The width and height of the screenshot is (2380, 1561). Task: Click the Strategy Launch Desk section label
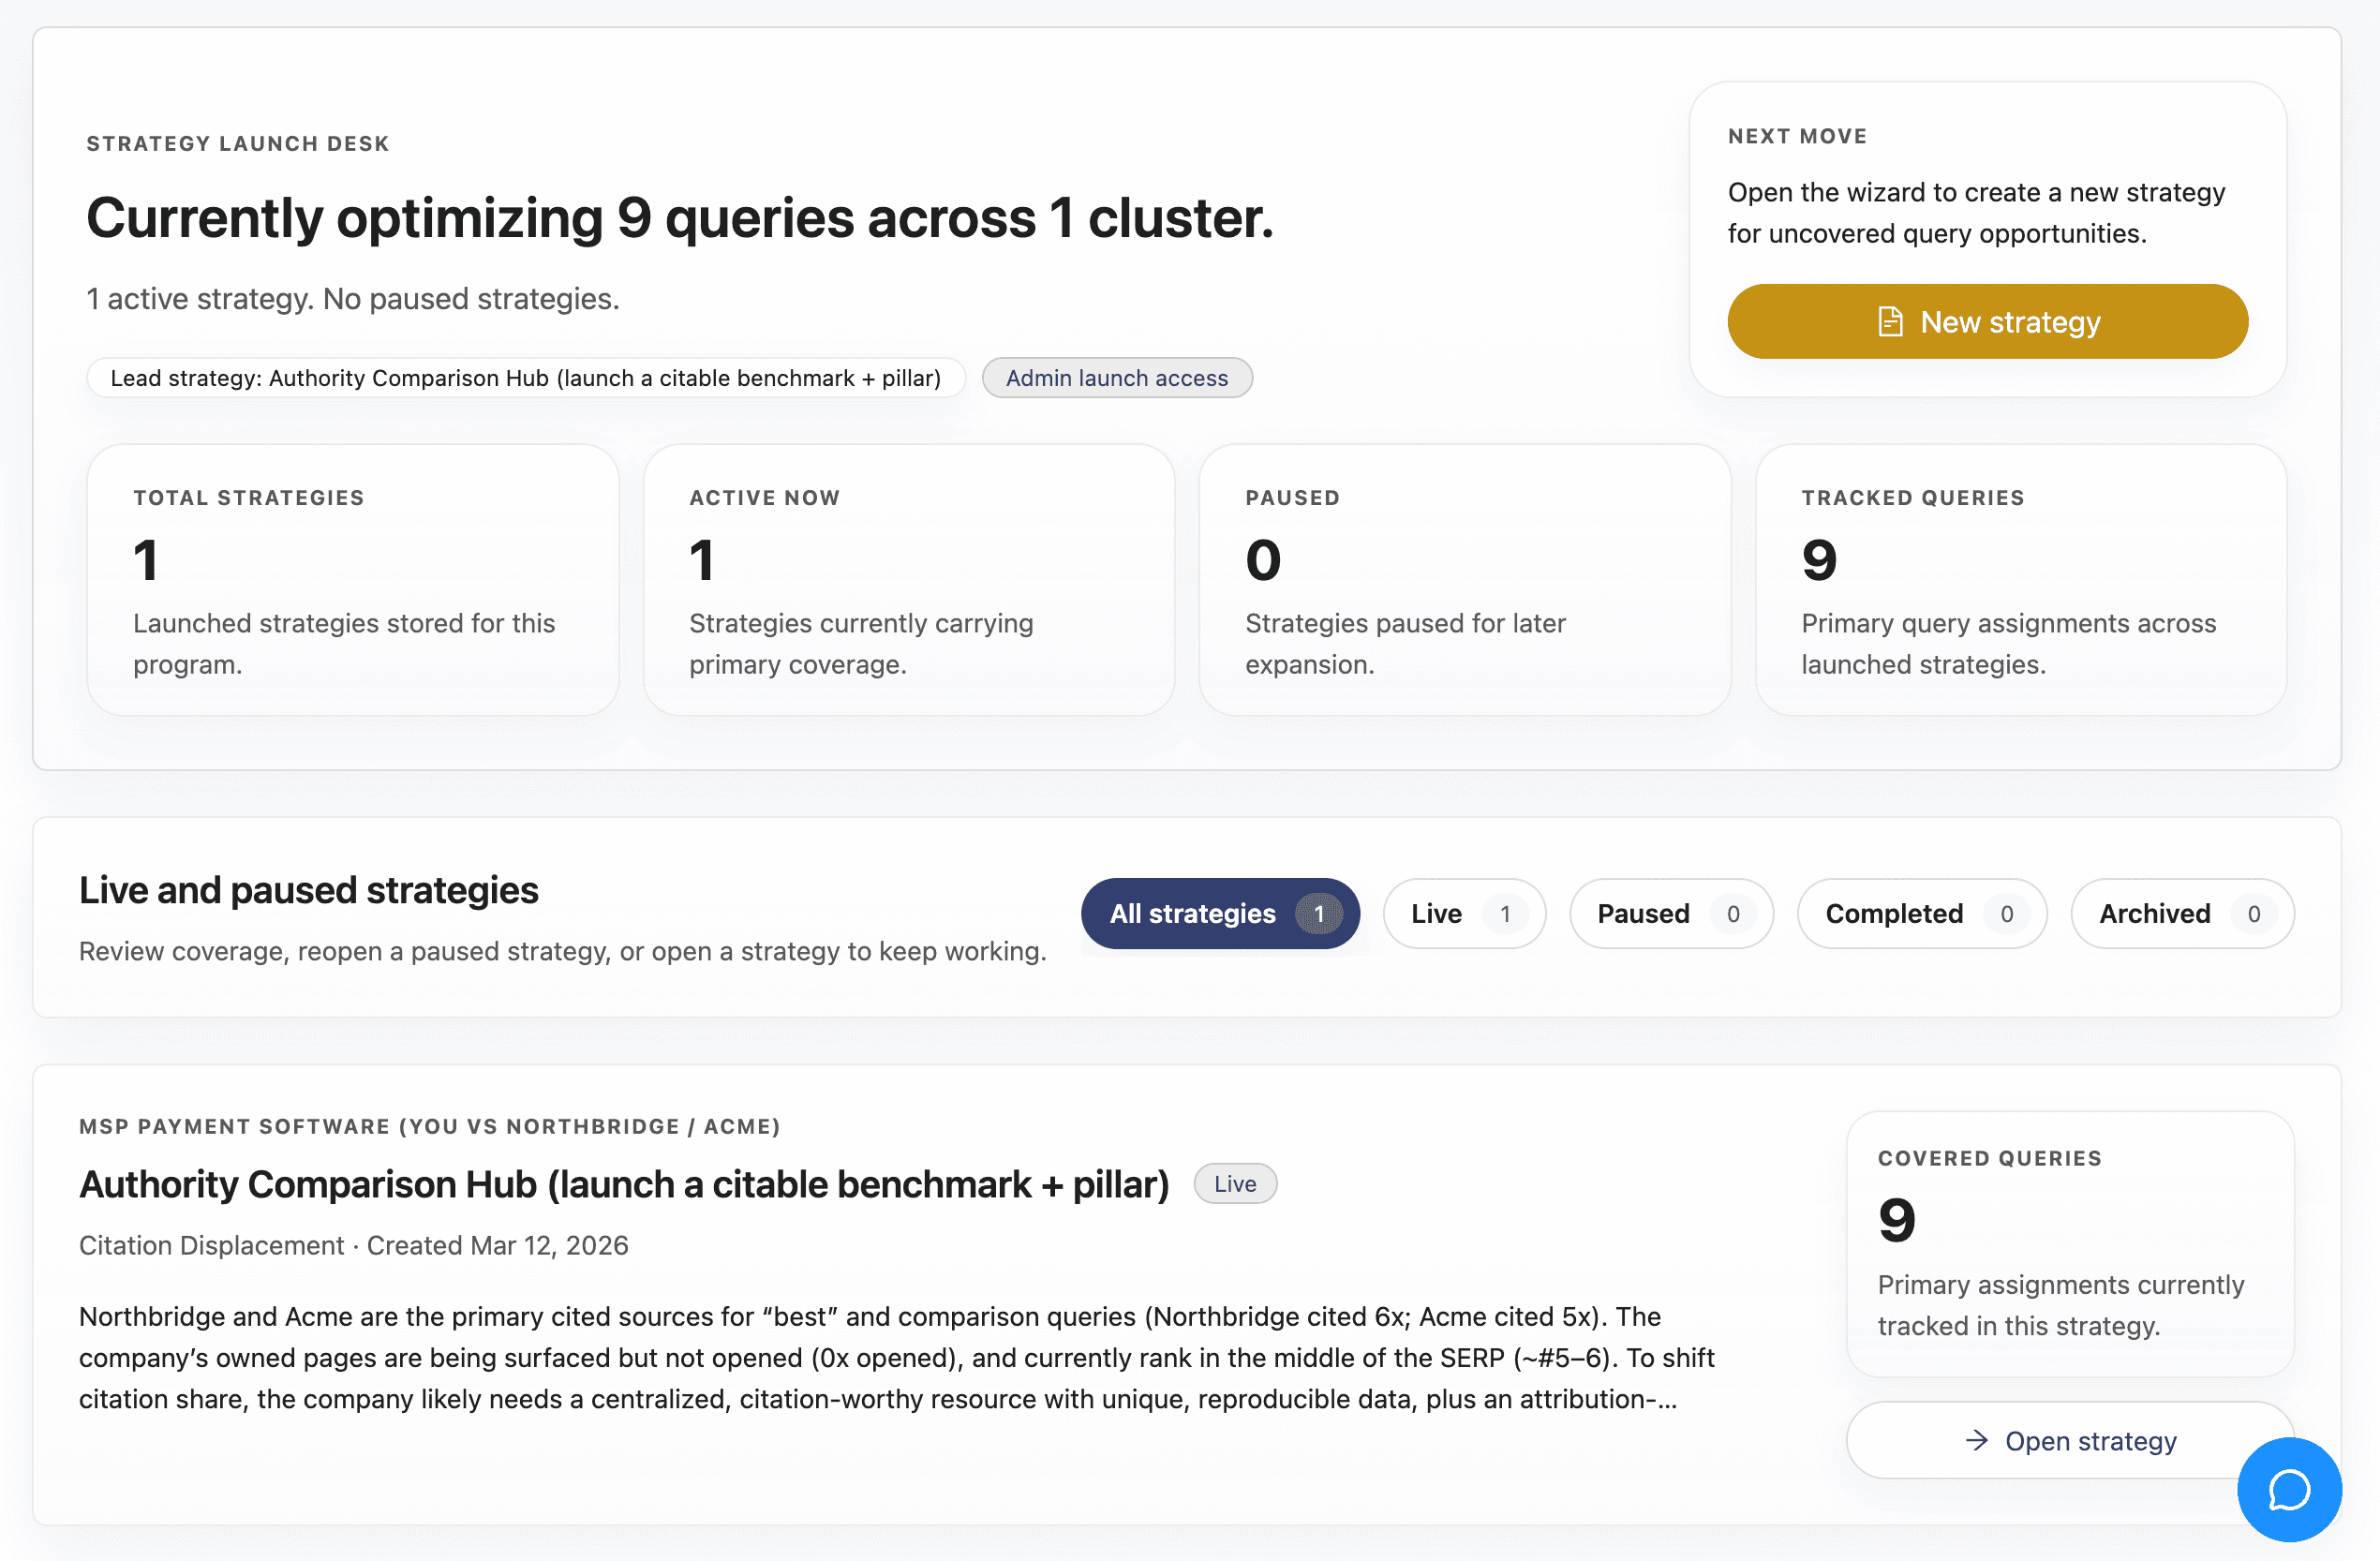pos(237,143)
